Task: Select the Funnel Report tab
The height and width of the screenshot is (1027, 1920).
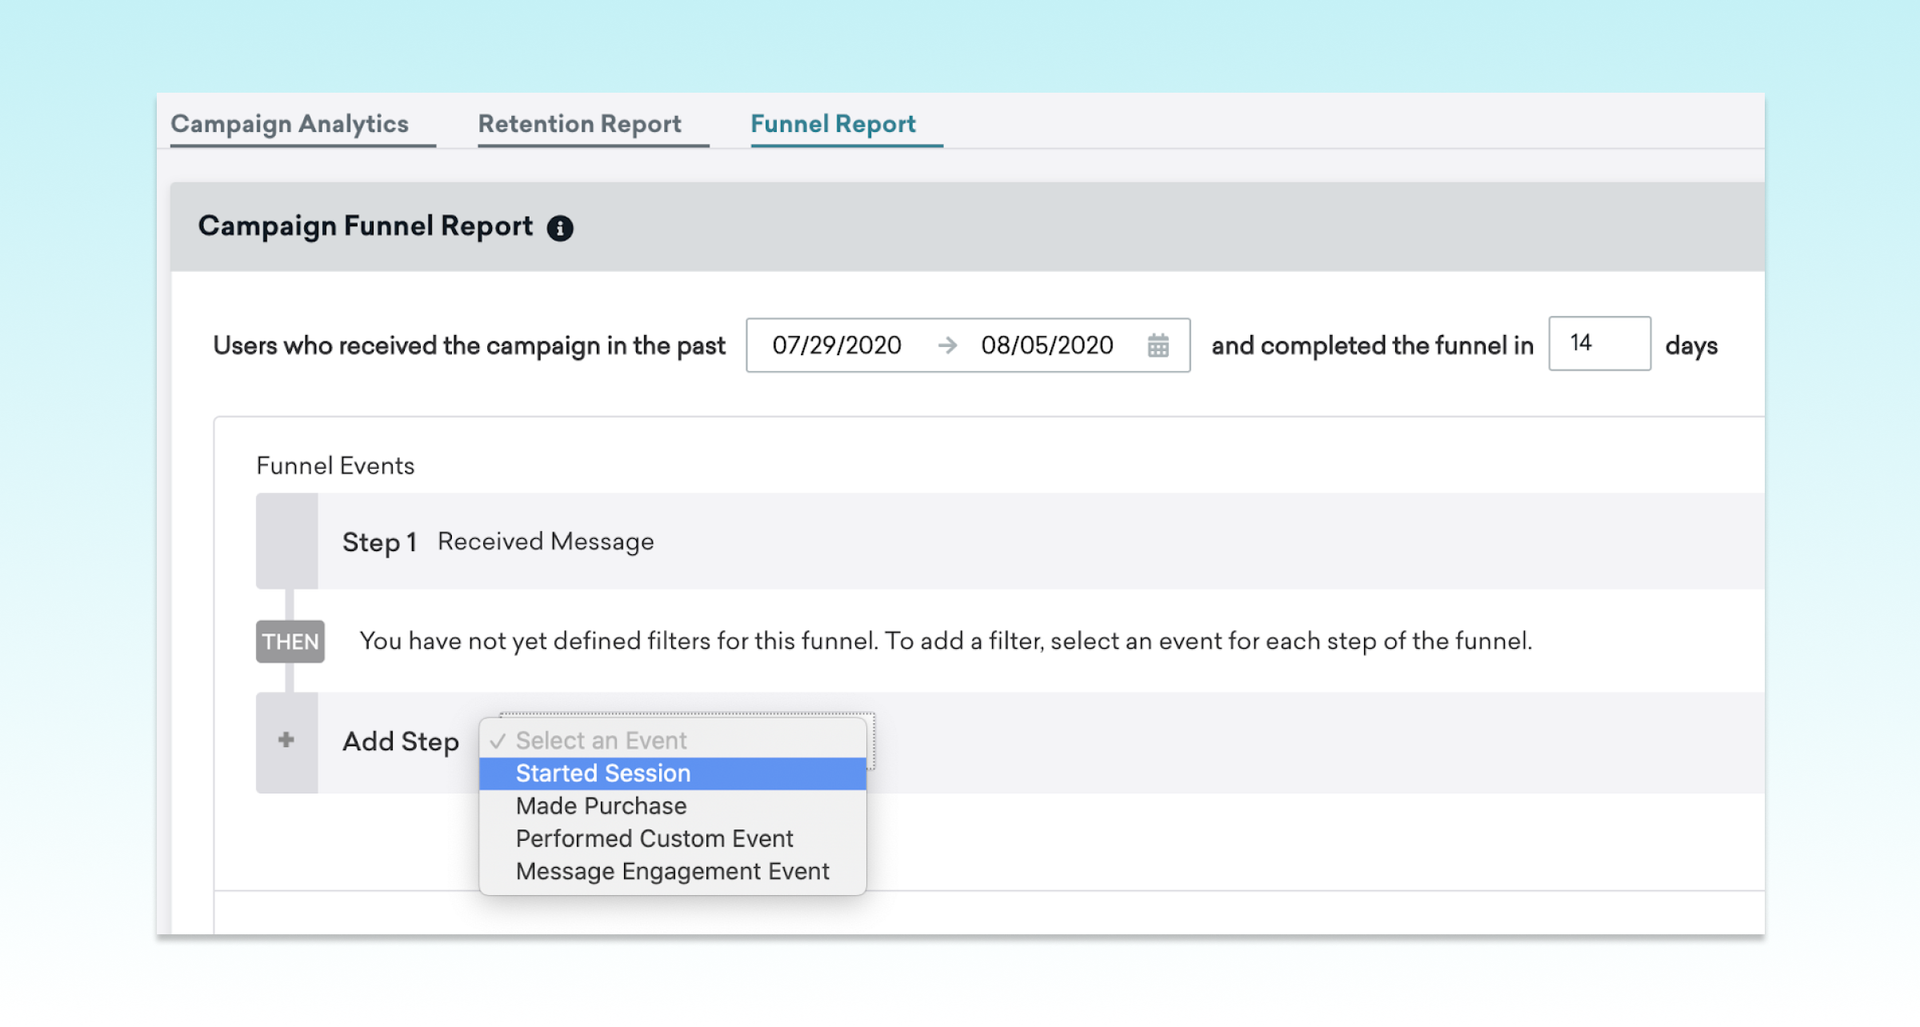Action: click(833, 124)
